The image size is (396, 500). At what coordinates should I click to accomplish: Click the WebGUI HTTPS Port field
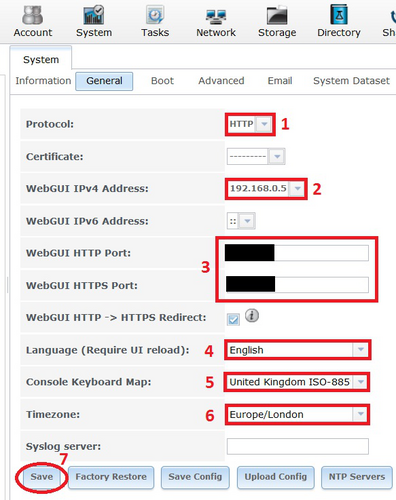tap(297, 285)
